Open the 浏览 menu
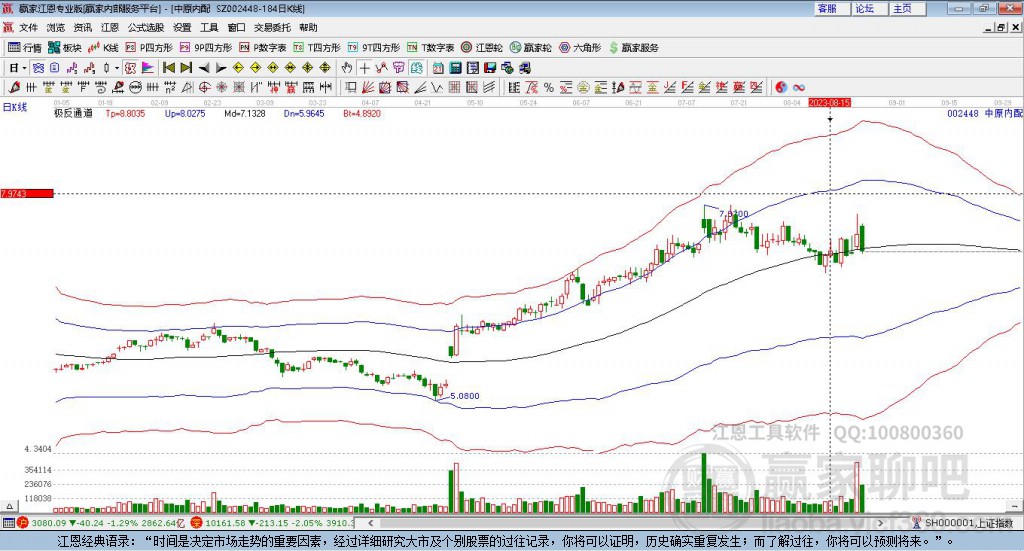 (x=56, y=27)
